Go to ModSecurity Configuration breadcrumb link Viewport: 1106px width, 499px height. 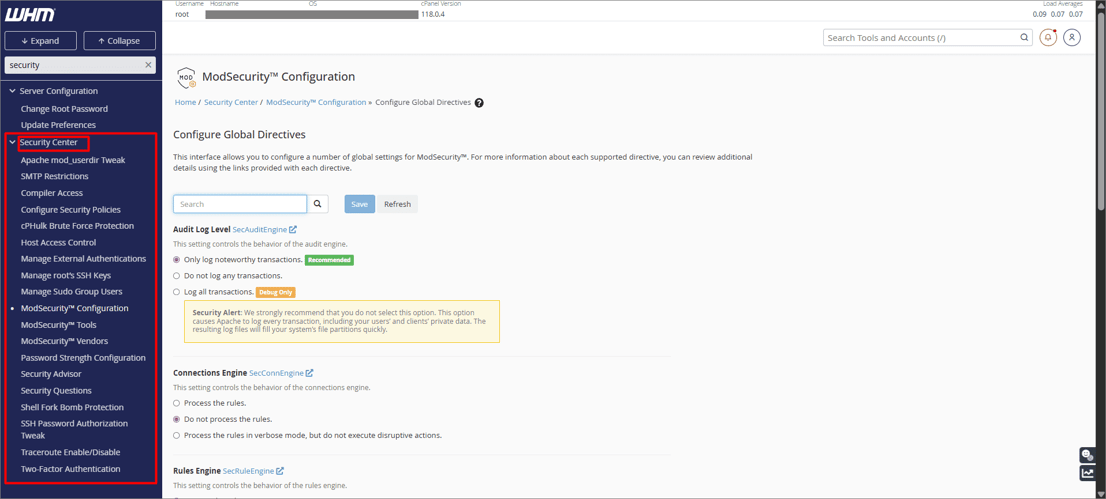(316, 102)
